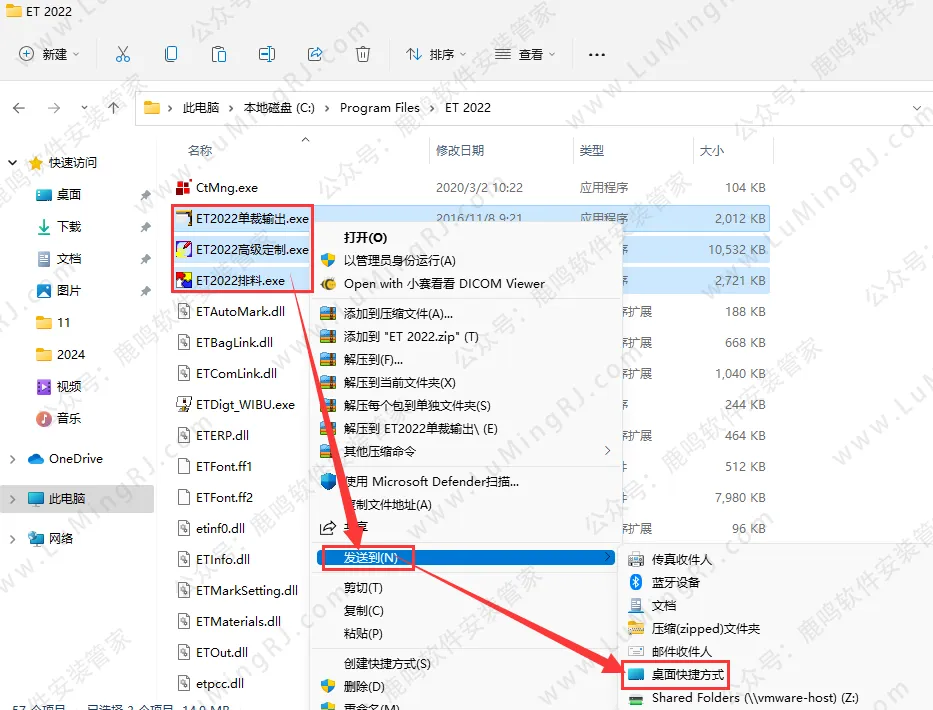Click the ETAutoMark.dll file icon

coord(184,311)
